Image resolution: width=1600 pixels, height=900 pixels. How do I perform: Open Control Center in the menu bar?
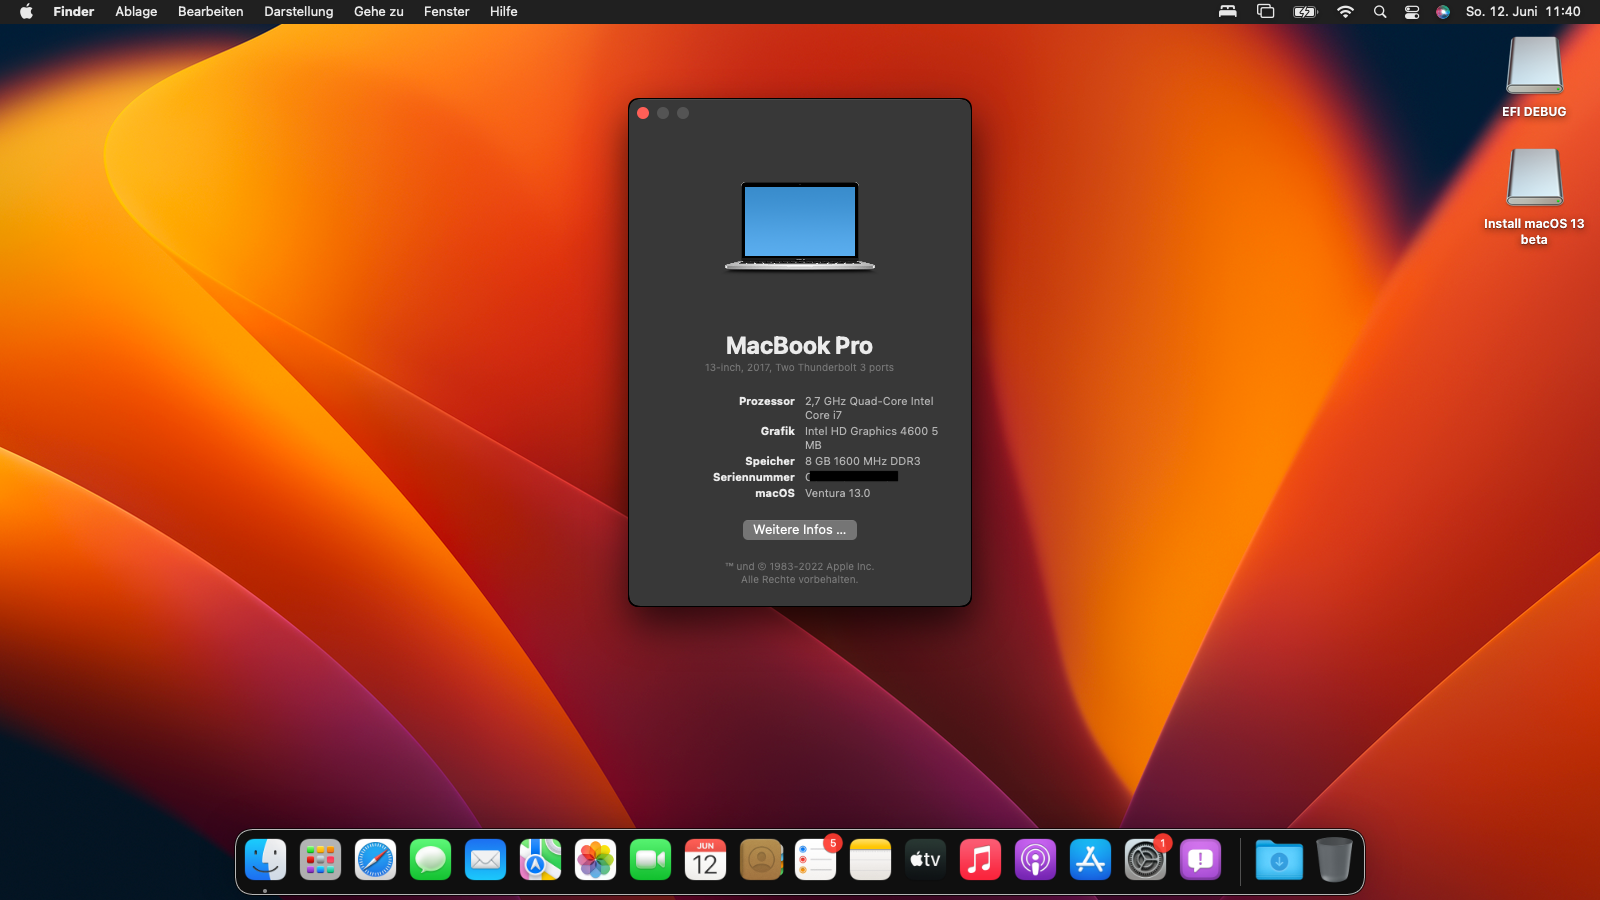(x=1412, y=12)
